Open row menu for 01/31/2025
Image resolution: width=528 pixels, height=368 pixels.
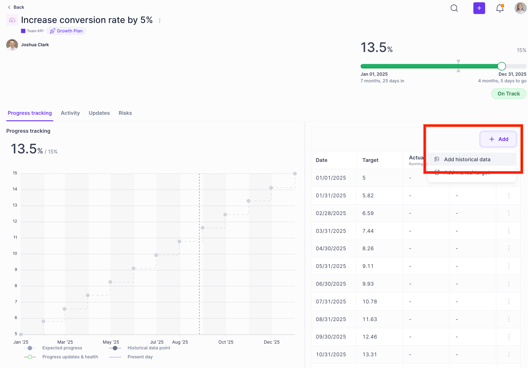508,196
